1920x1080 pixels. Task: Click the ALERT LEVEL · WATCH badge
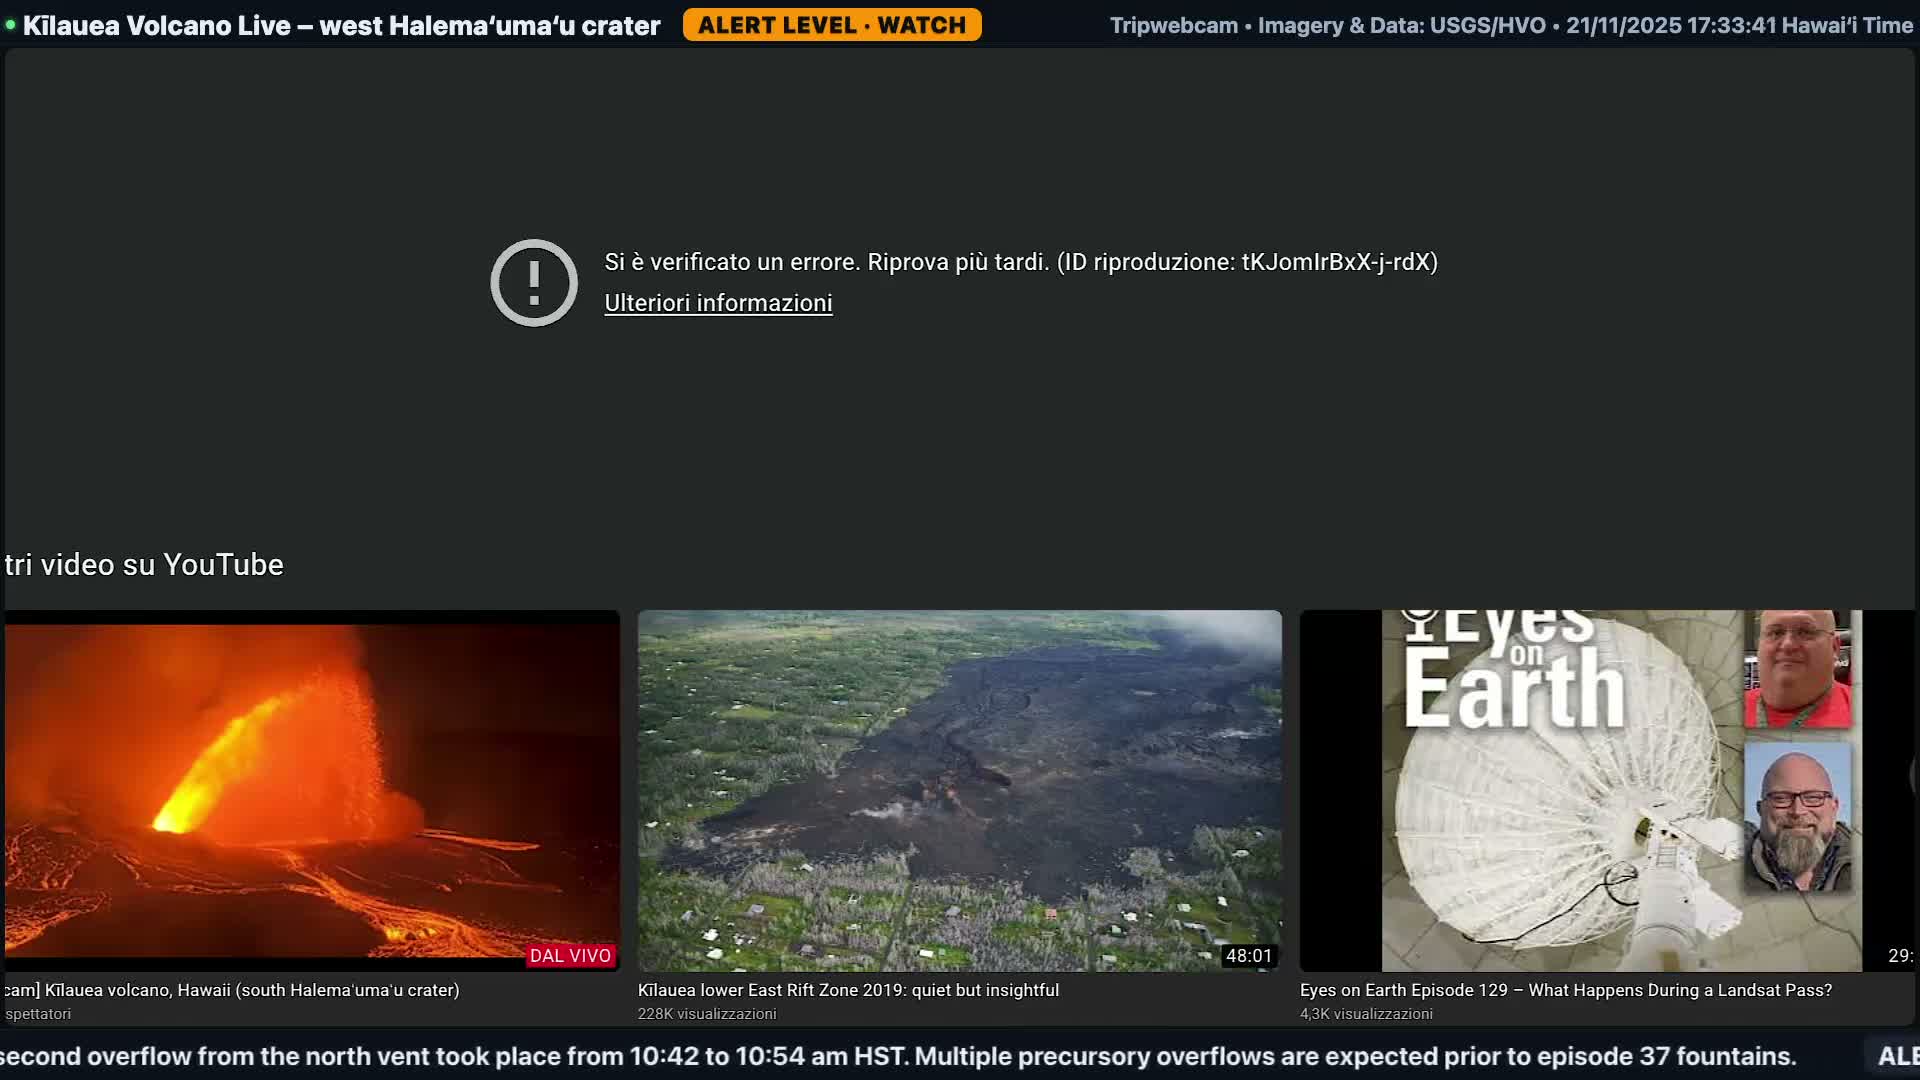point(832,25)
